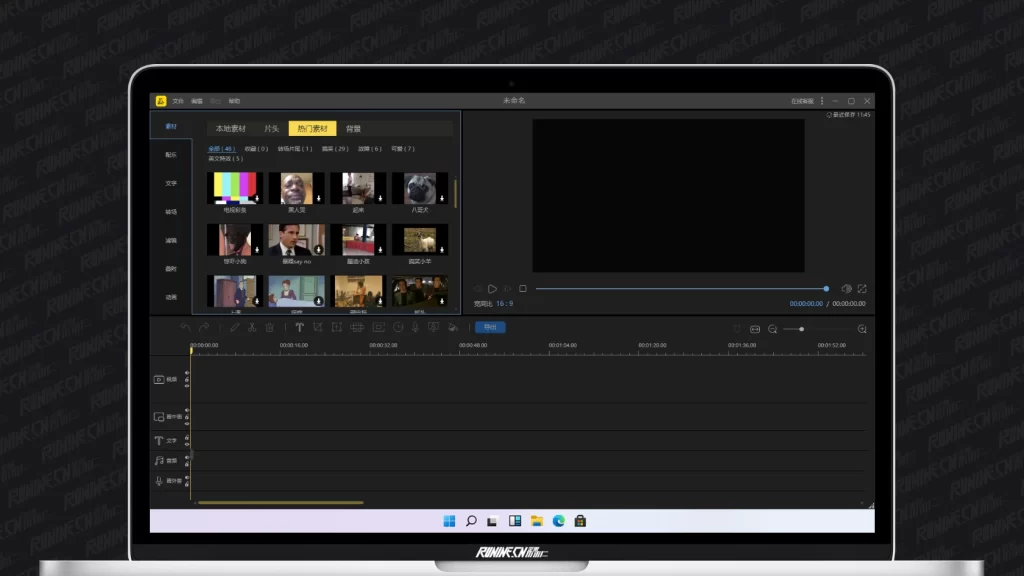
Task: Click the speaker volume icon under the preview
Action: (x=846, y=289)
